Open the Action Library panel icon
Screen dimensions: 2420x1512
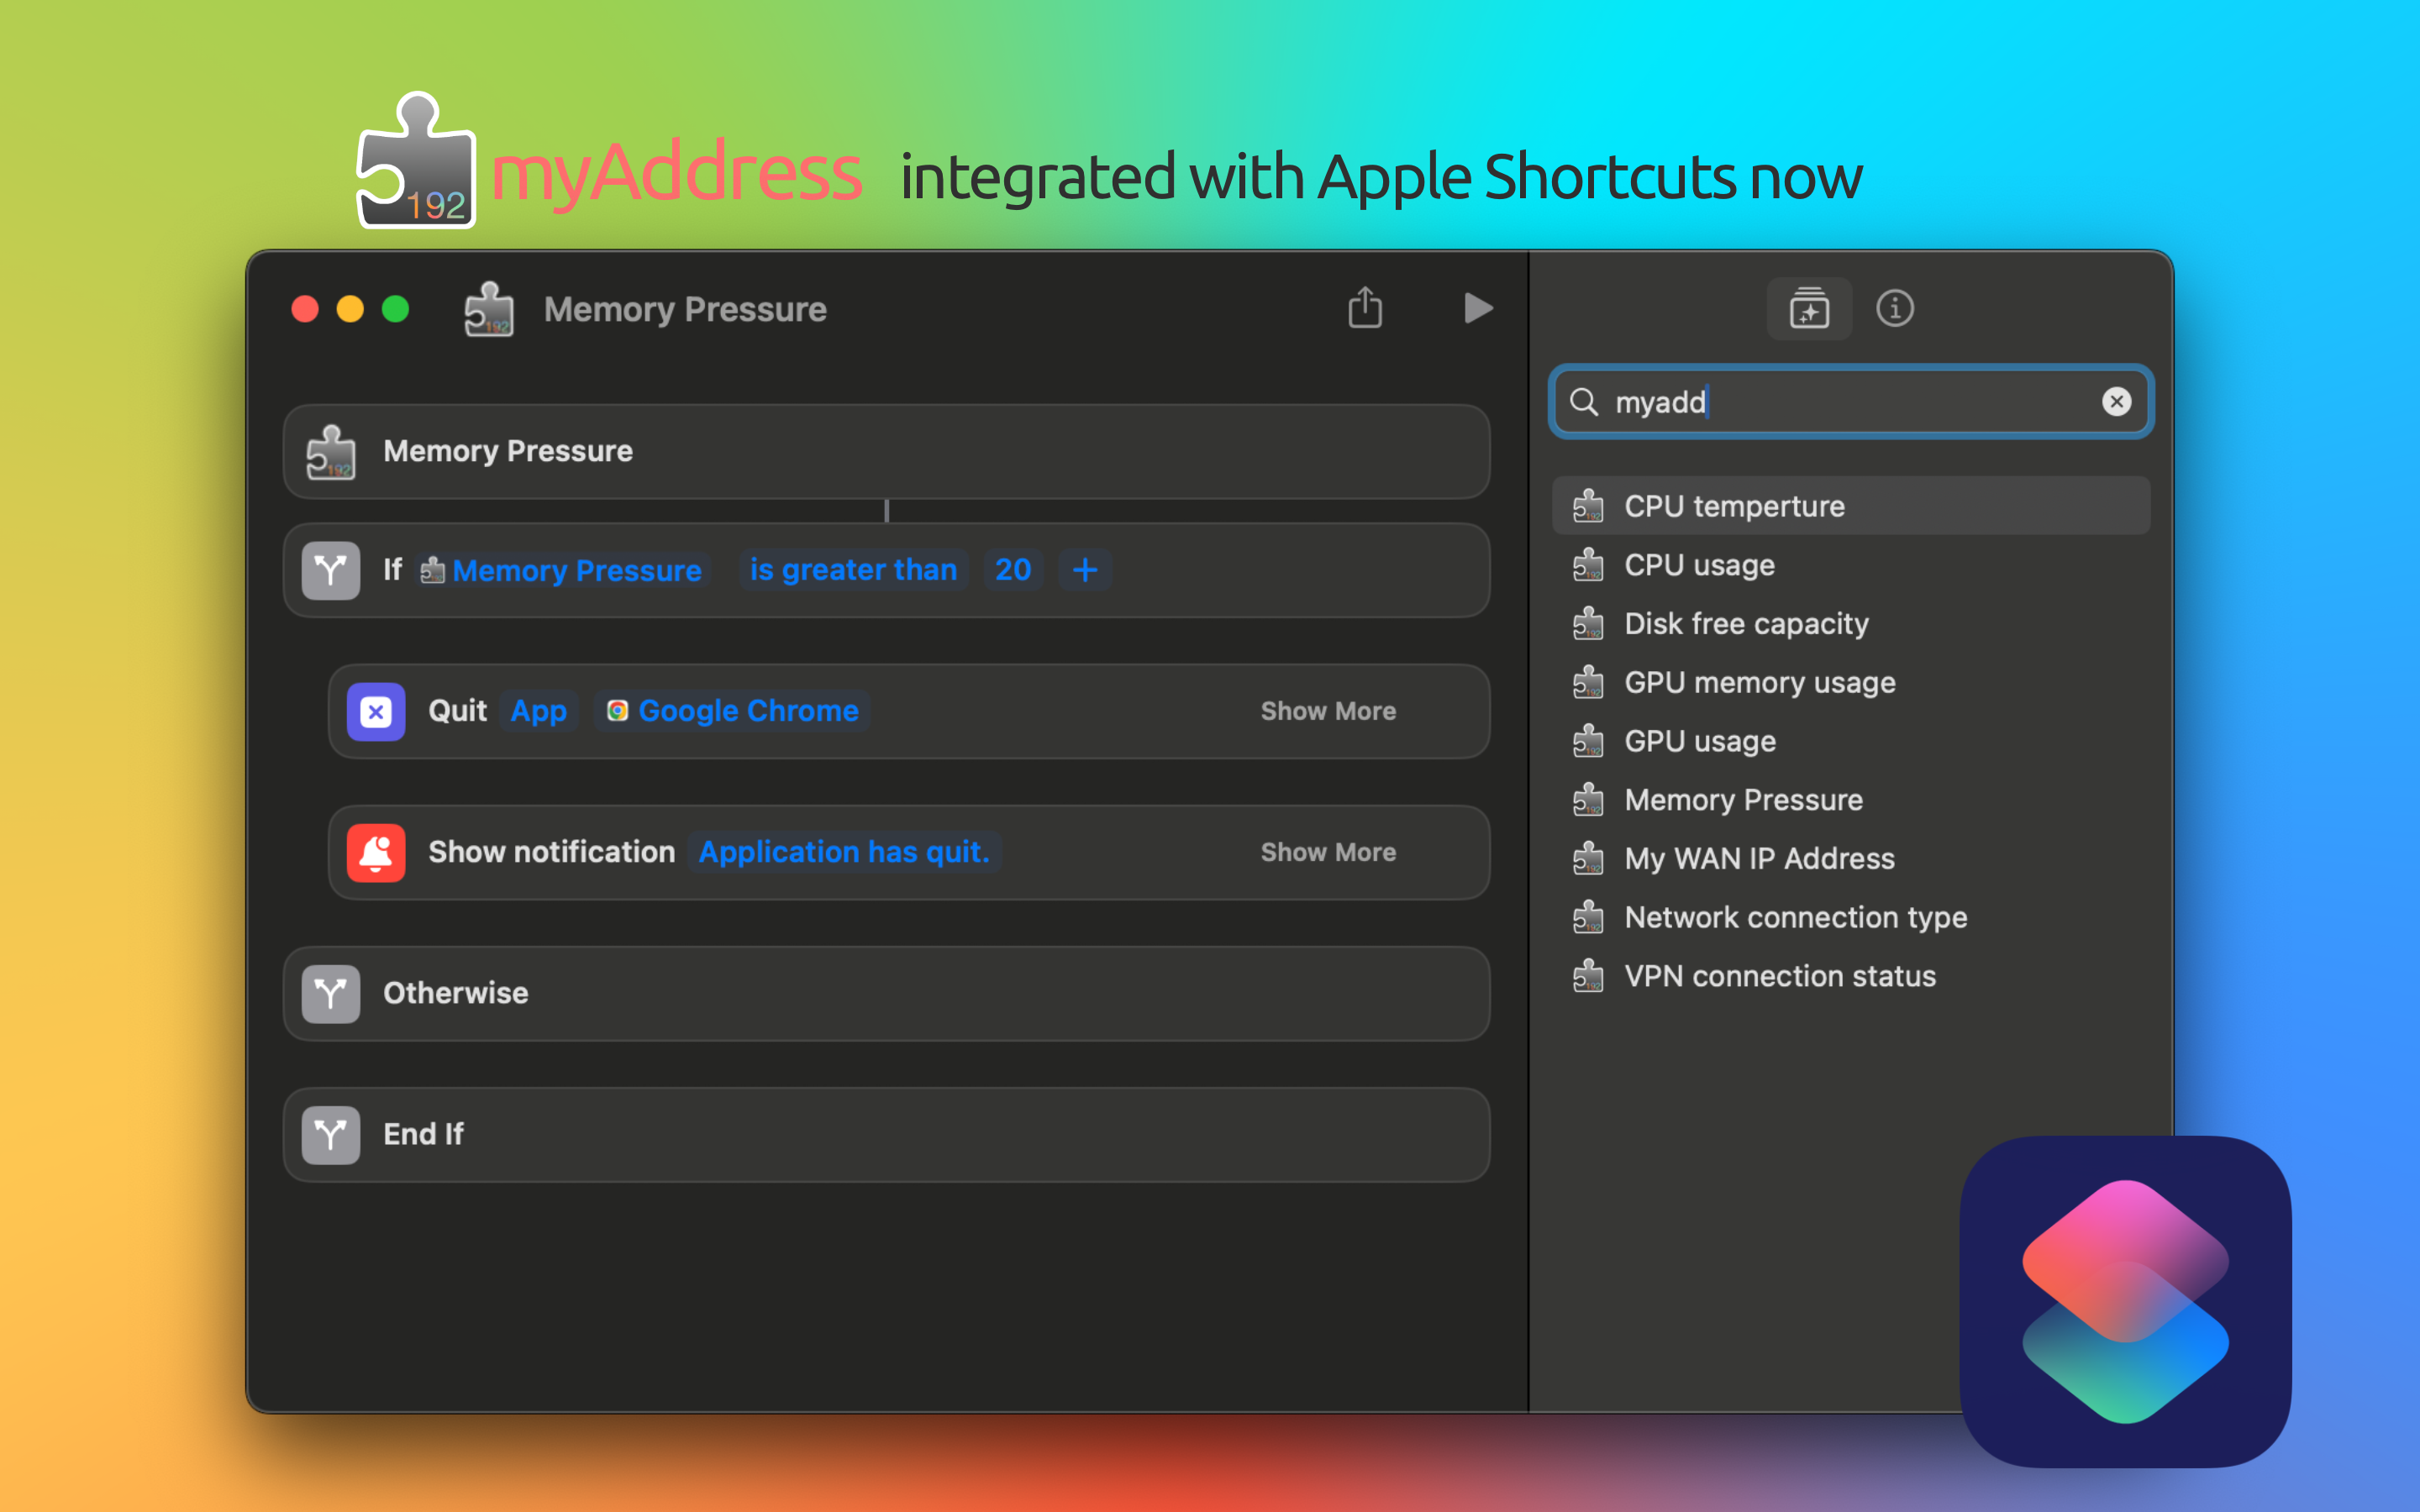pyautogui.click(x=1809, y=308)
